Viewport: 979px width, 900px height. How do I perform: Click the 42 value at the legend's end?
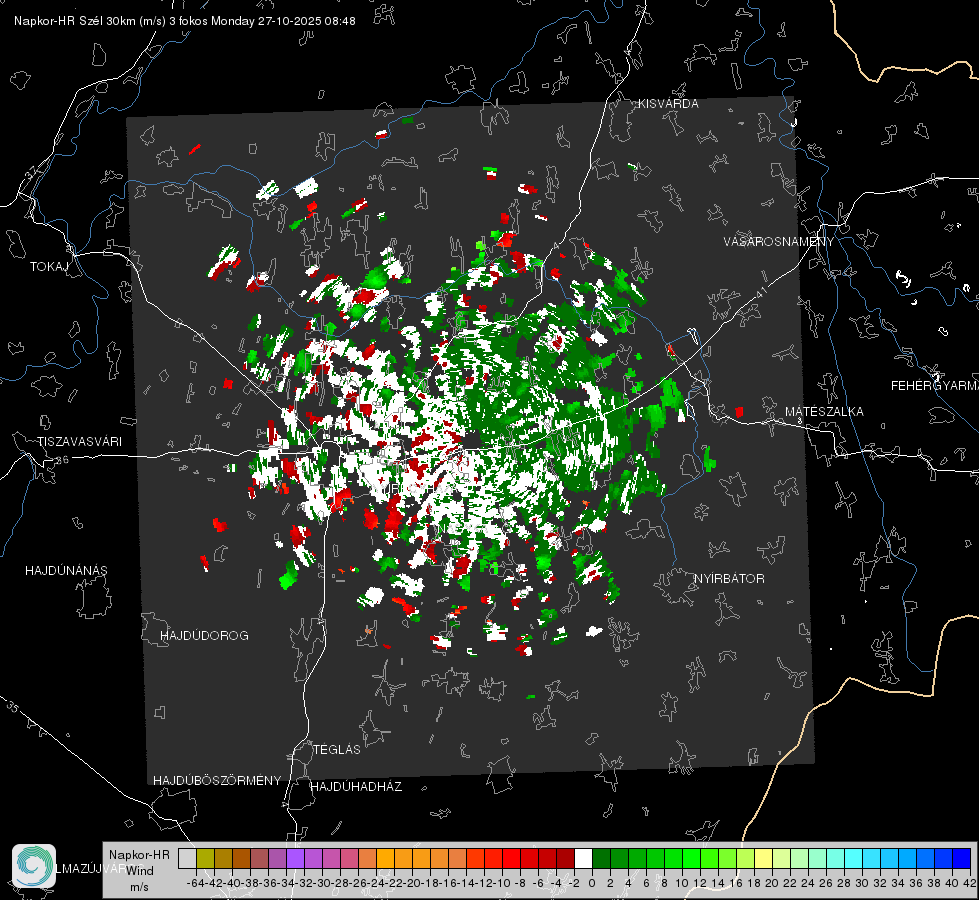(x=969, y=883)
